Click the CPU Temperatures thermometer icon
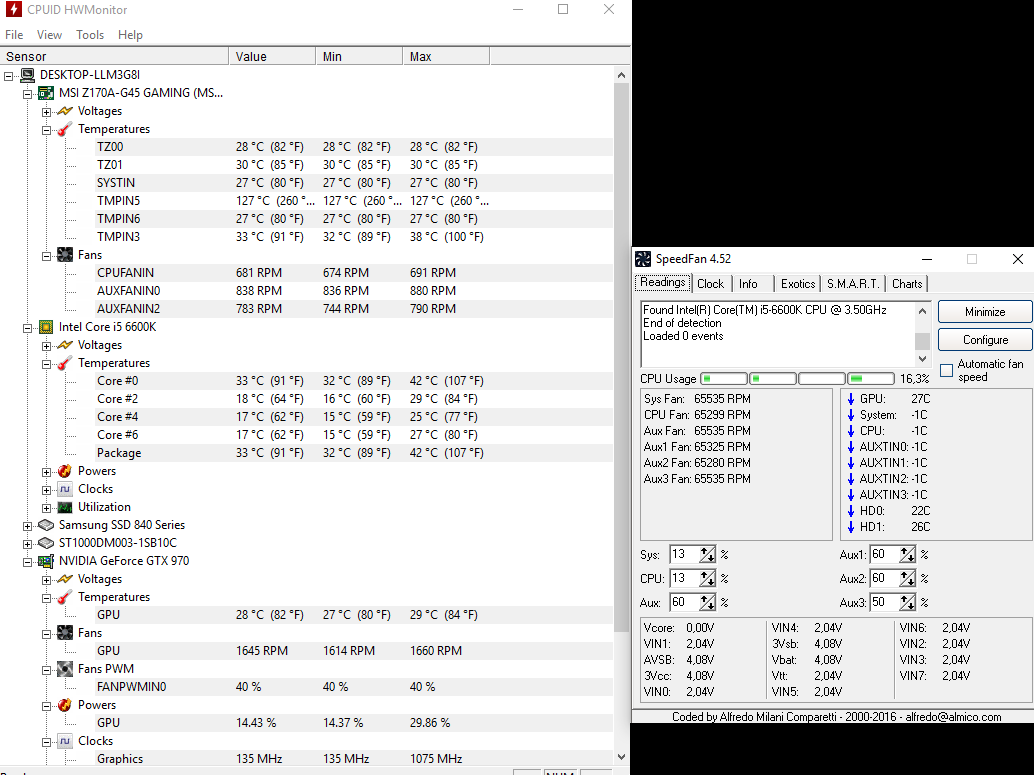Image resolution: width=1034 pixels, height=775 pixels. (x=65, y=363)
